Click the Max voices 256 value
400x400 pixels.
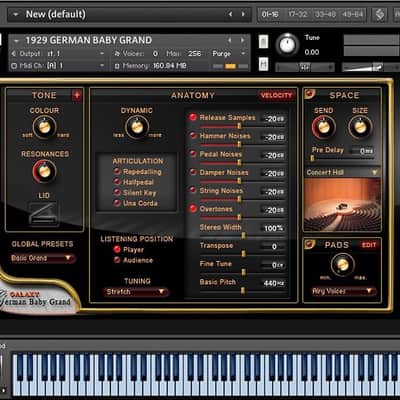tap(194, 54)
